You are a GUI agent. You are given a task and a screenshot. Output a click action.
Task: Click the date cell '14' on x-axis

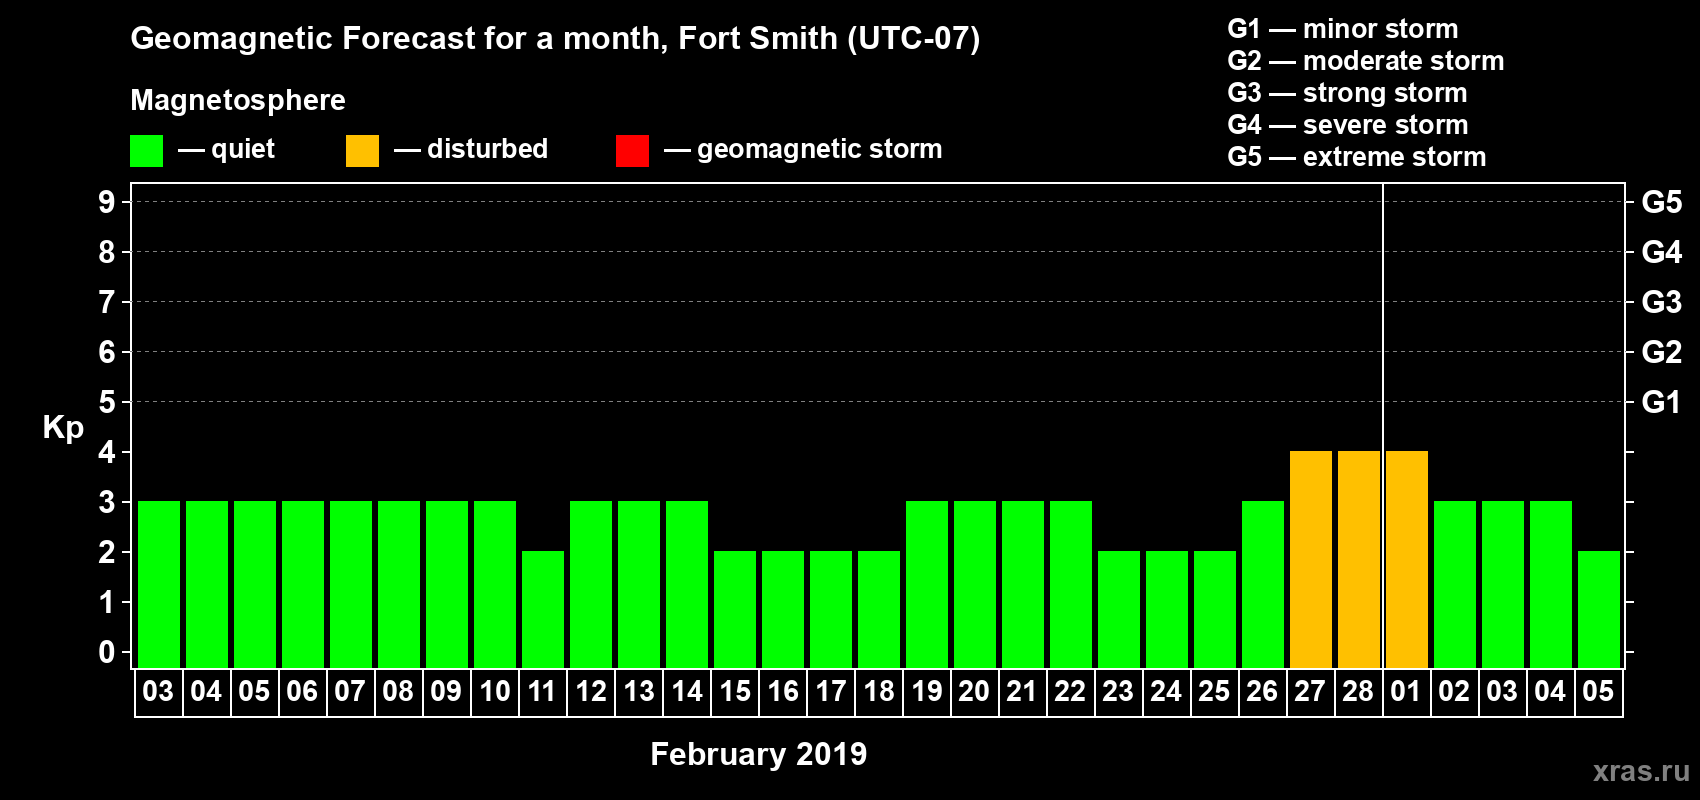point(687,692)
